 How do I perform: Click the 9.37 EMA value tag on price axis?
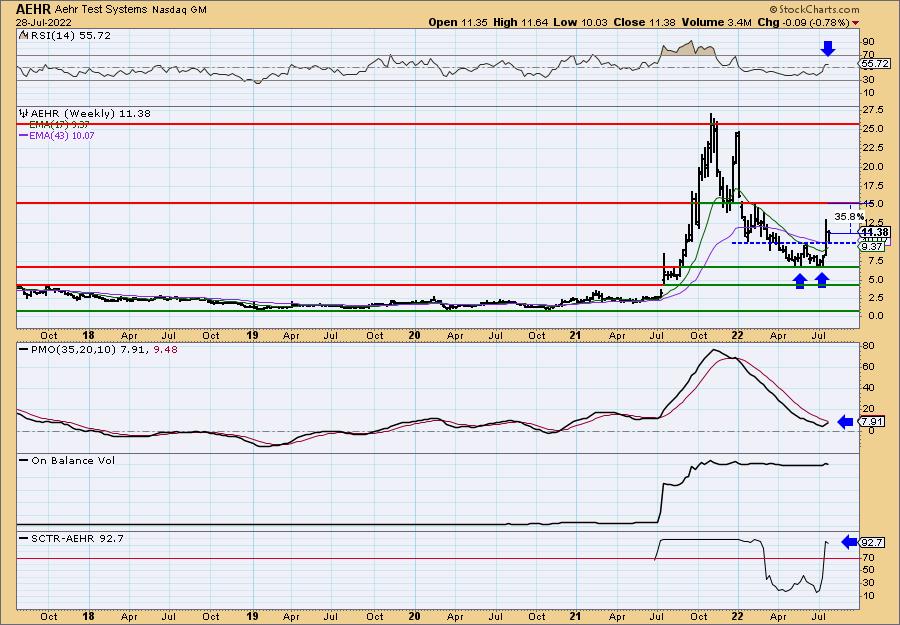[872, 246]
